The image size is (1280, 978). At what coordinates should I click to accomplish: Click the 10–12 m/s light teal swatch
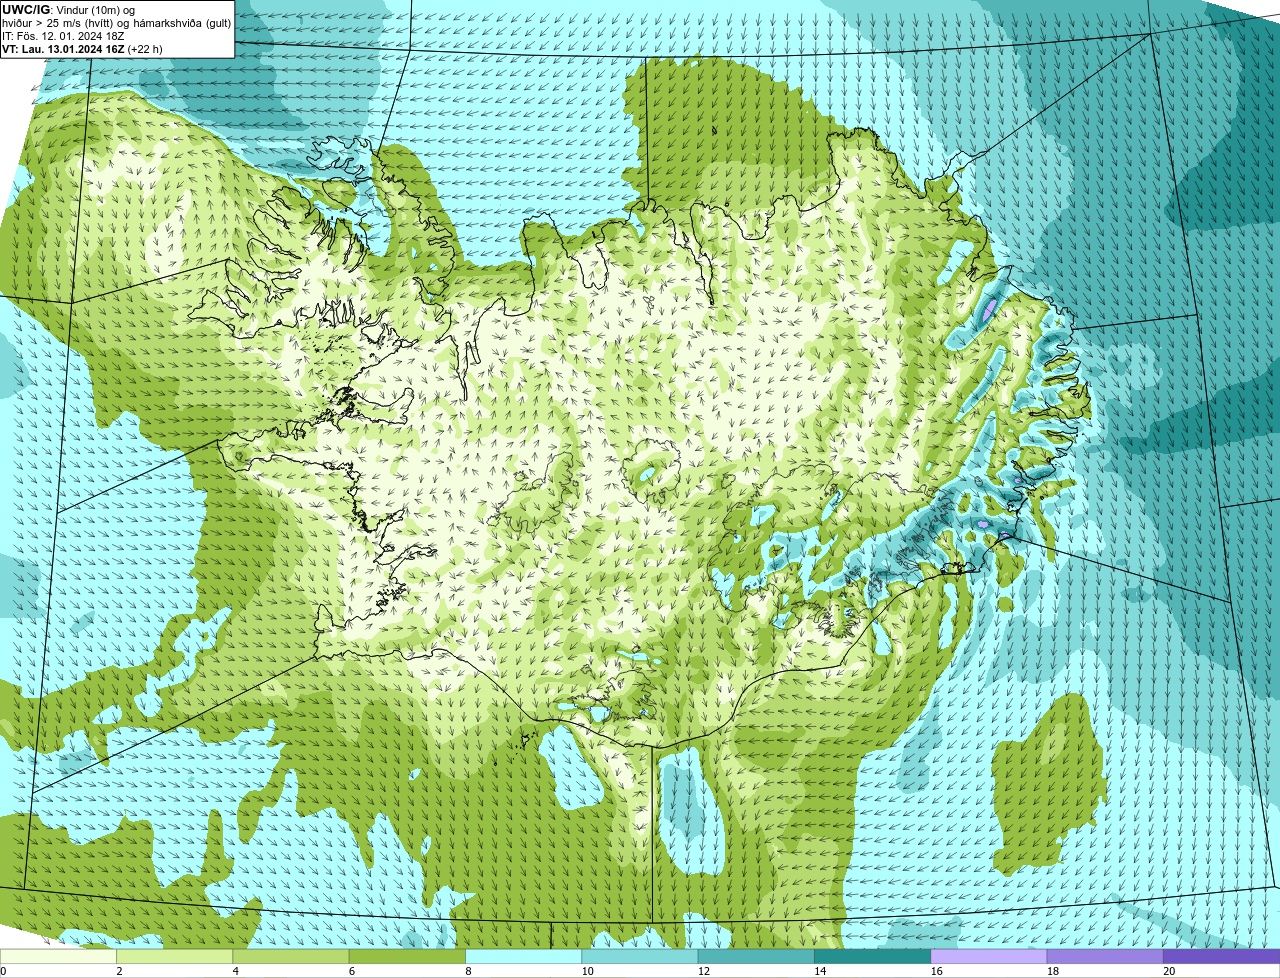[640, 956]
